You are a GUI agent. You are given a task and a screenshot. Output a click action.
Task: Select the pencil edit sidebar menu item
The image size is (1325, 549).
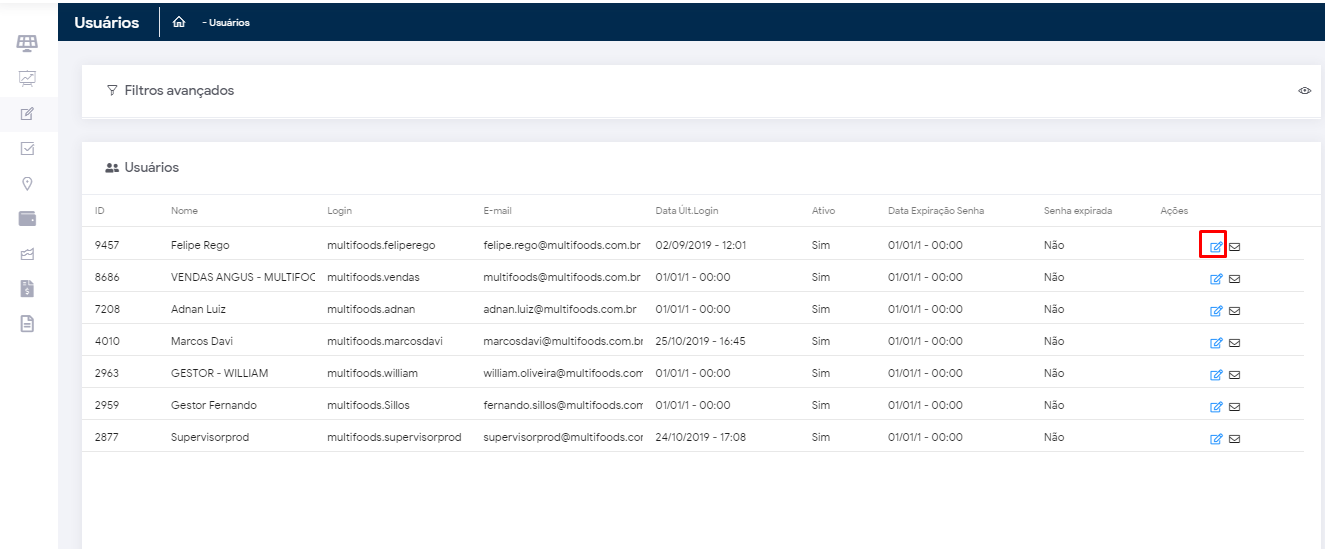click(27, 113)
